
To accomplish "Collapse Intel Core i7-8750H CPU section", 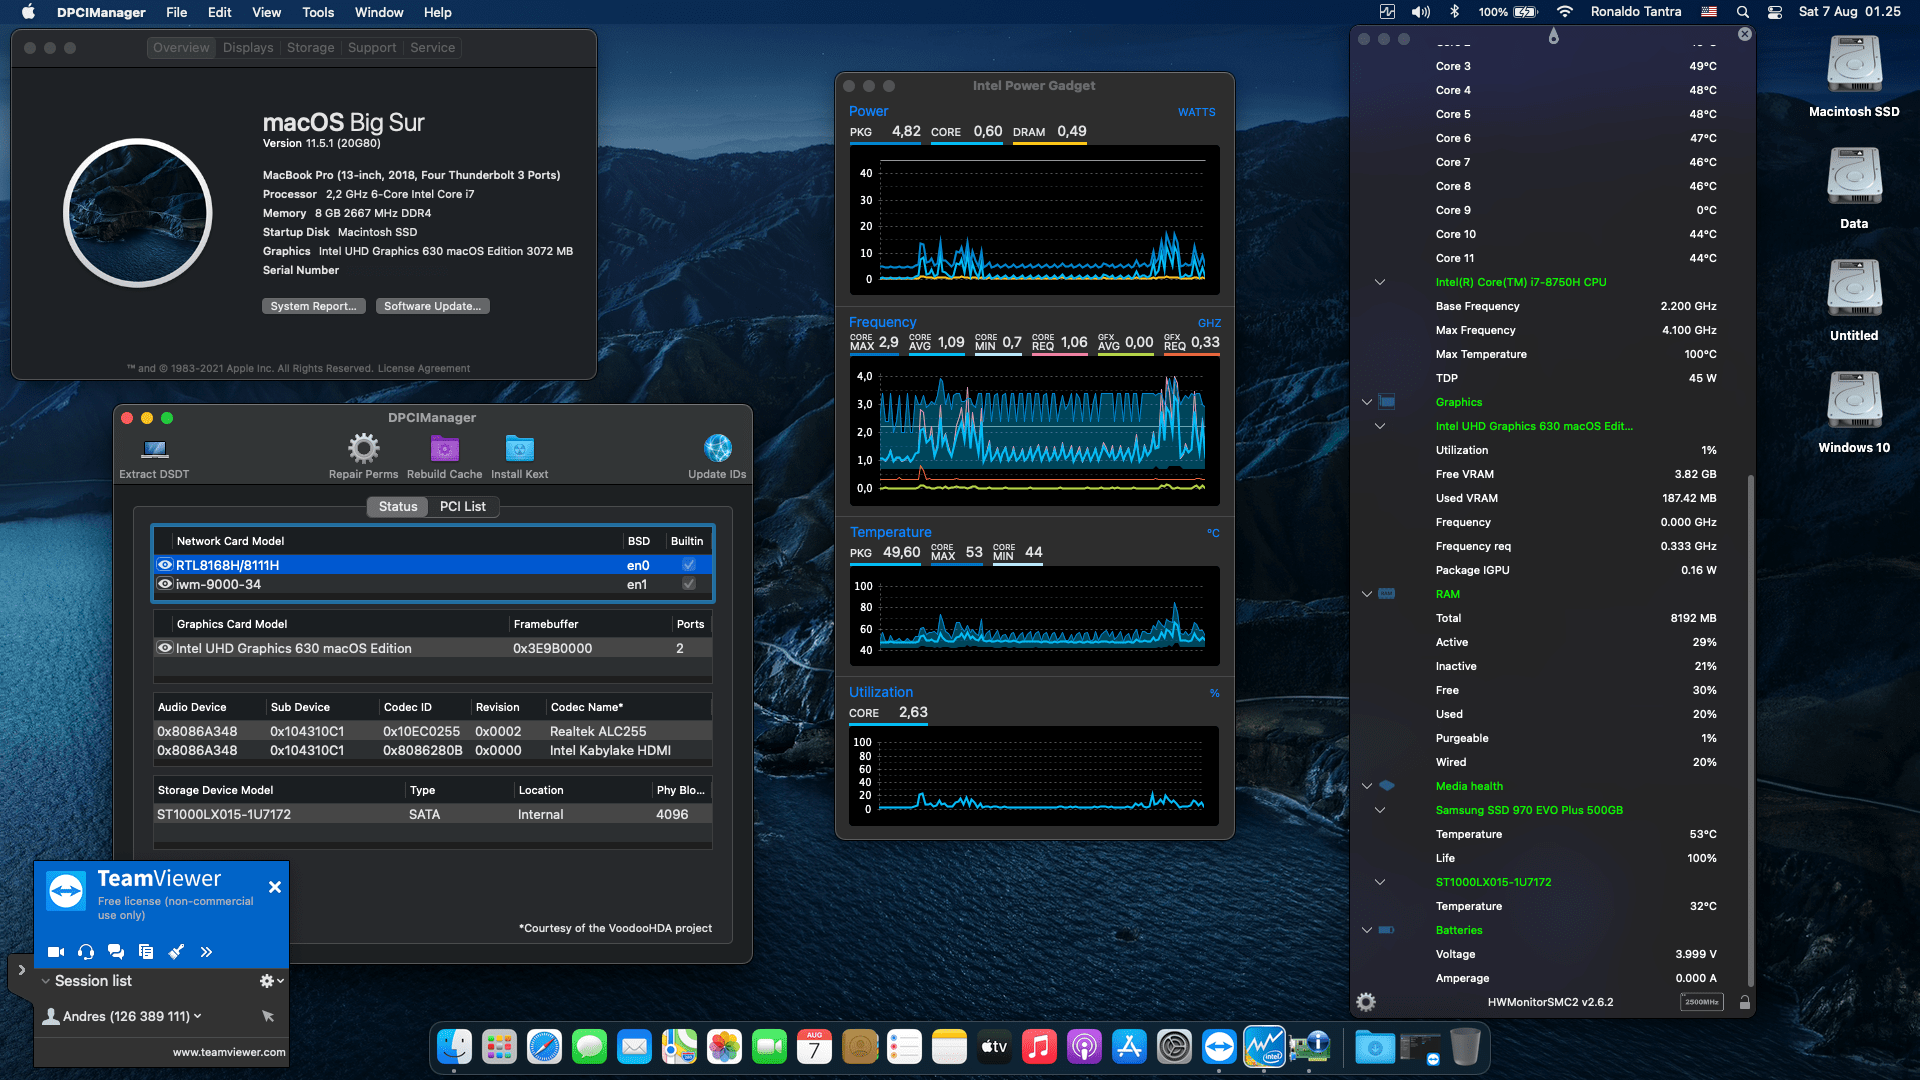I will pos(1380,282).
